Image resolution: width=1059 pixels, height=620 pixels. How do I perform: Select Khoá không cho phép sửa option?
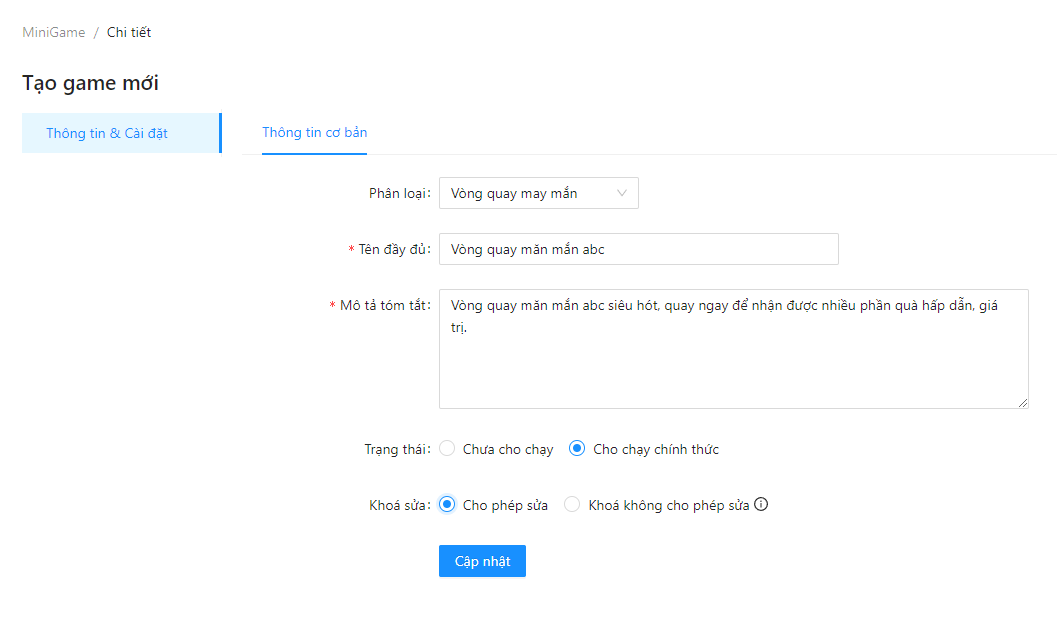(572, 505)
